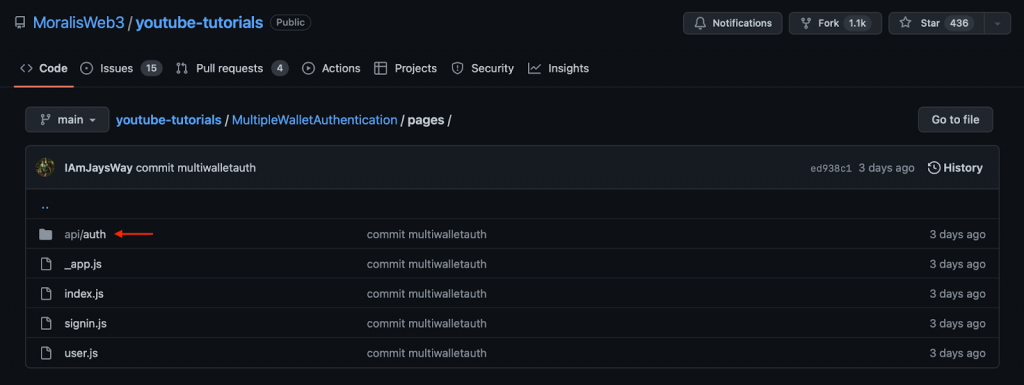Screen dimensions: 1024x385
Task: Open the _app.js file
Action: point(83,264)
